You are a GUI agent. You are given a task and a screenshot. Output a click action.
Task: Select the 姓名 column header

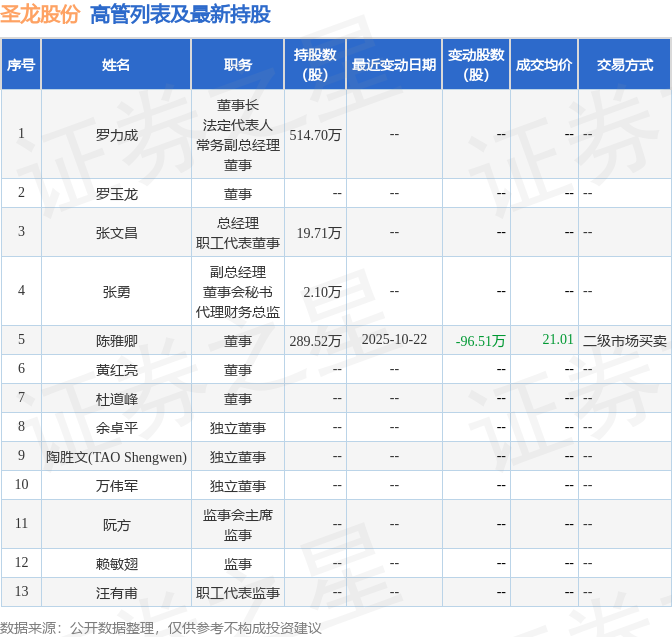pyautogui.click(x=116, y=65)
